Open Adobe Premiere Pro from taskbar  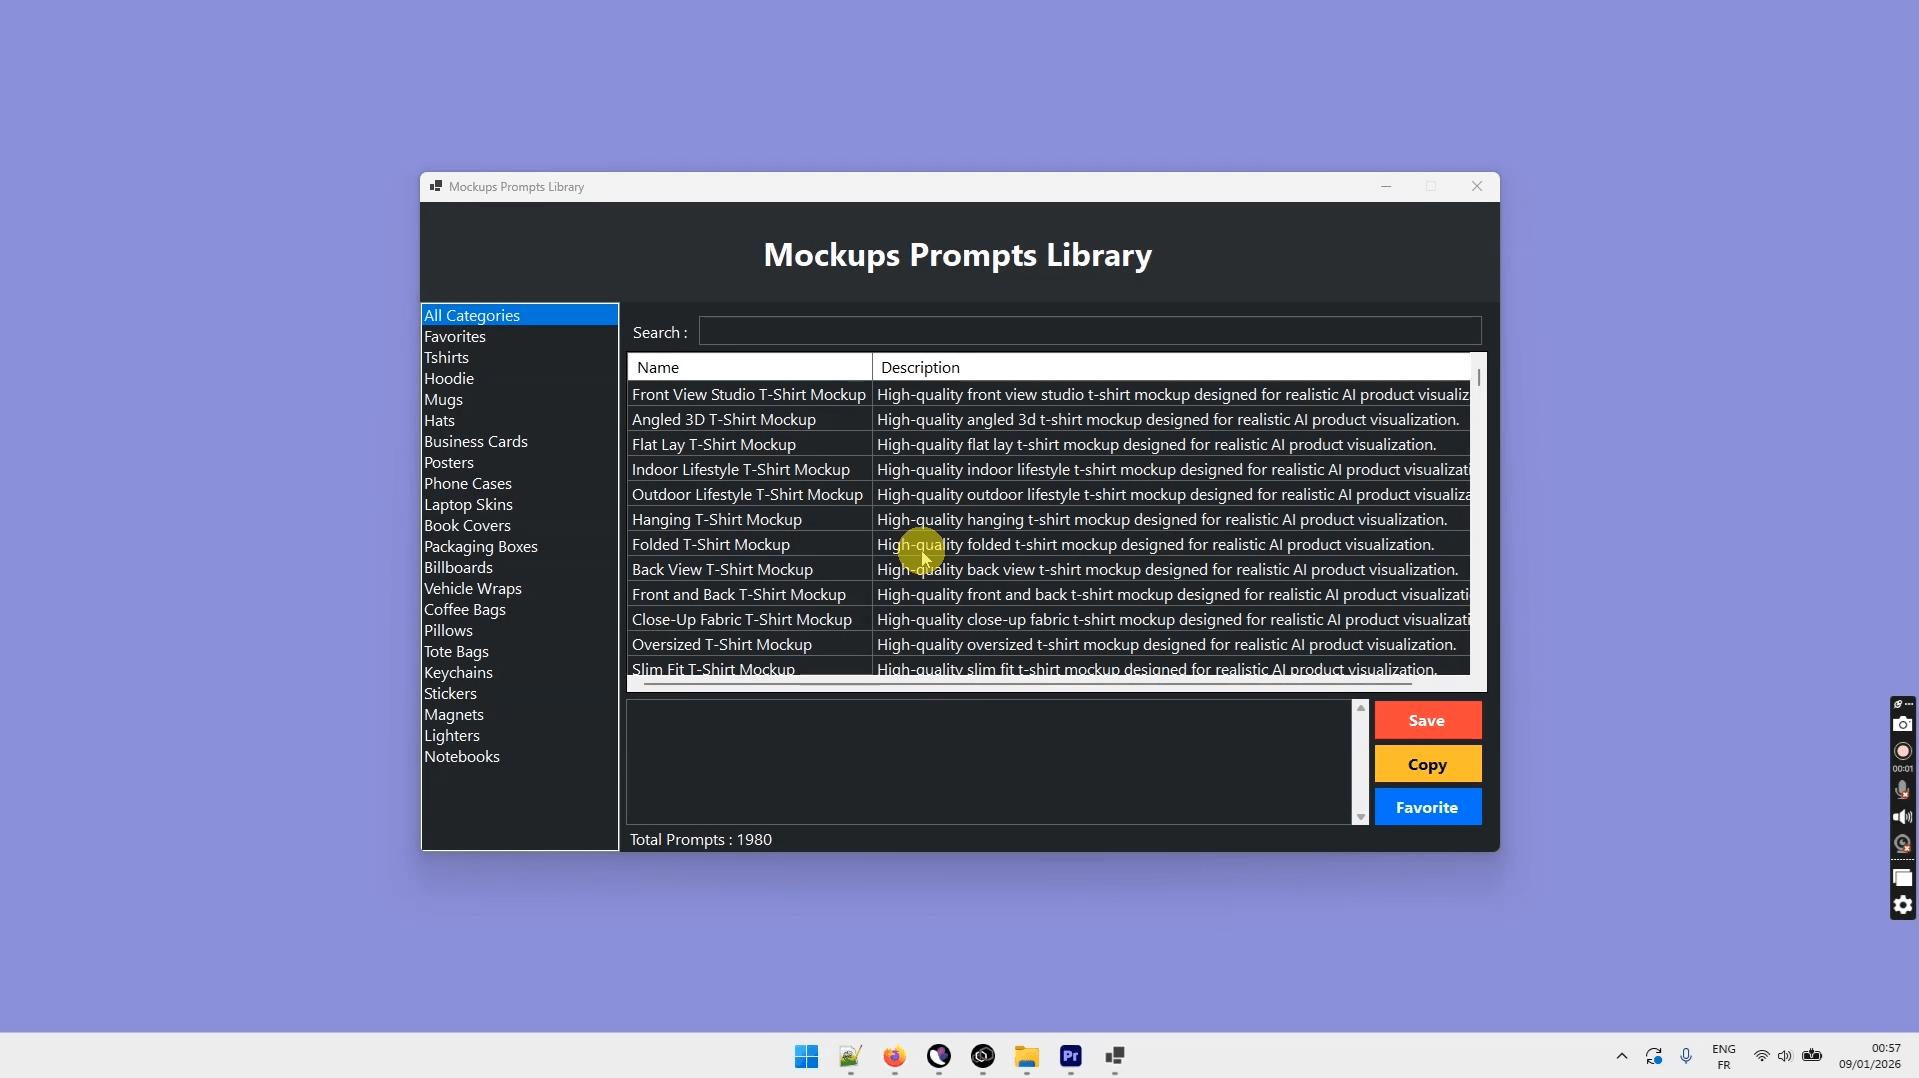pyautogui.click(x=1070, y=1056)
